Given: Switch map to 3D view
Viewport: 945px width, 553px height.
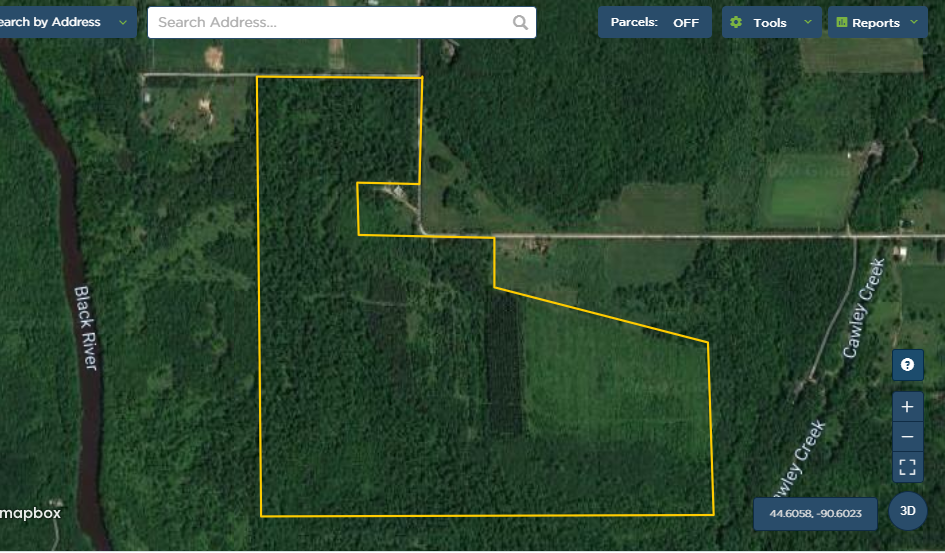Looking at the screenshot, I should 908,511.
